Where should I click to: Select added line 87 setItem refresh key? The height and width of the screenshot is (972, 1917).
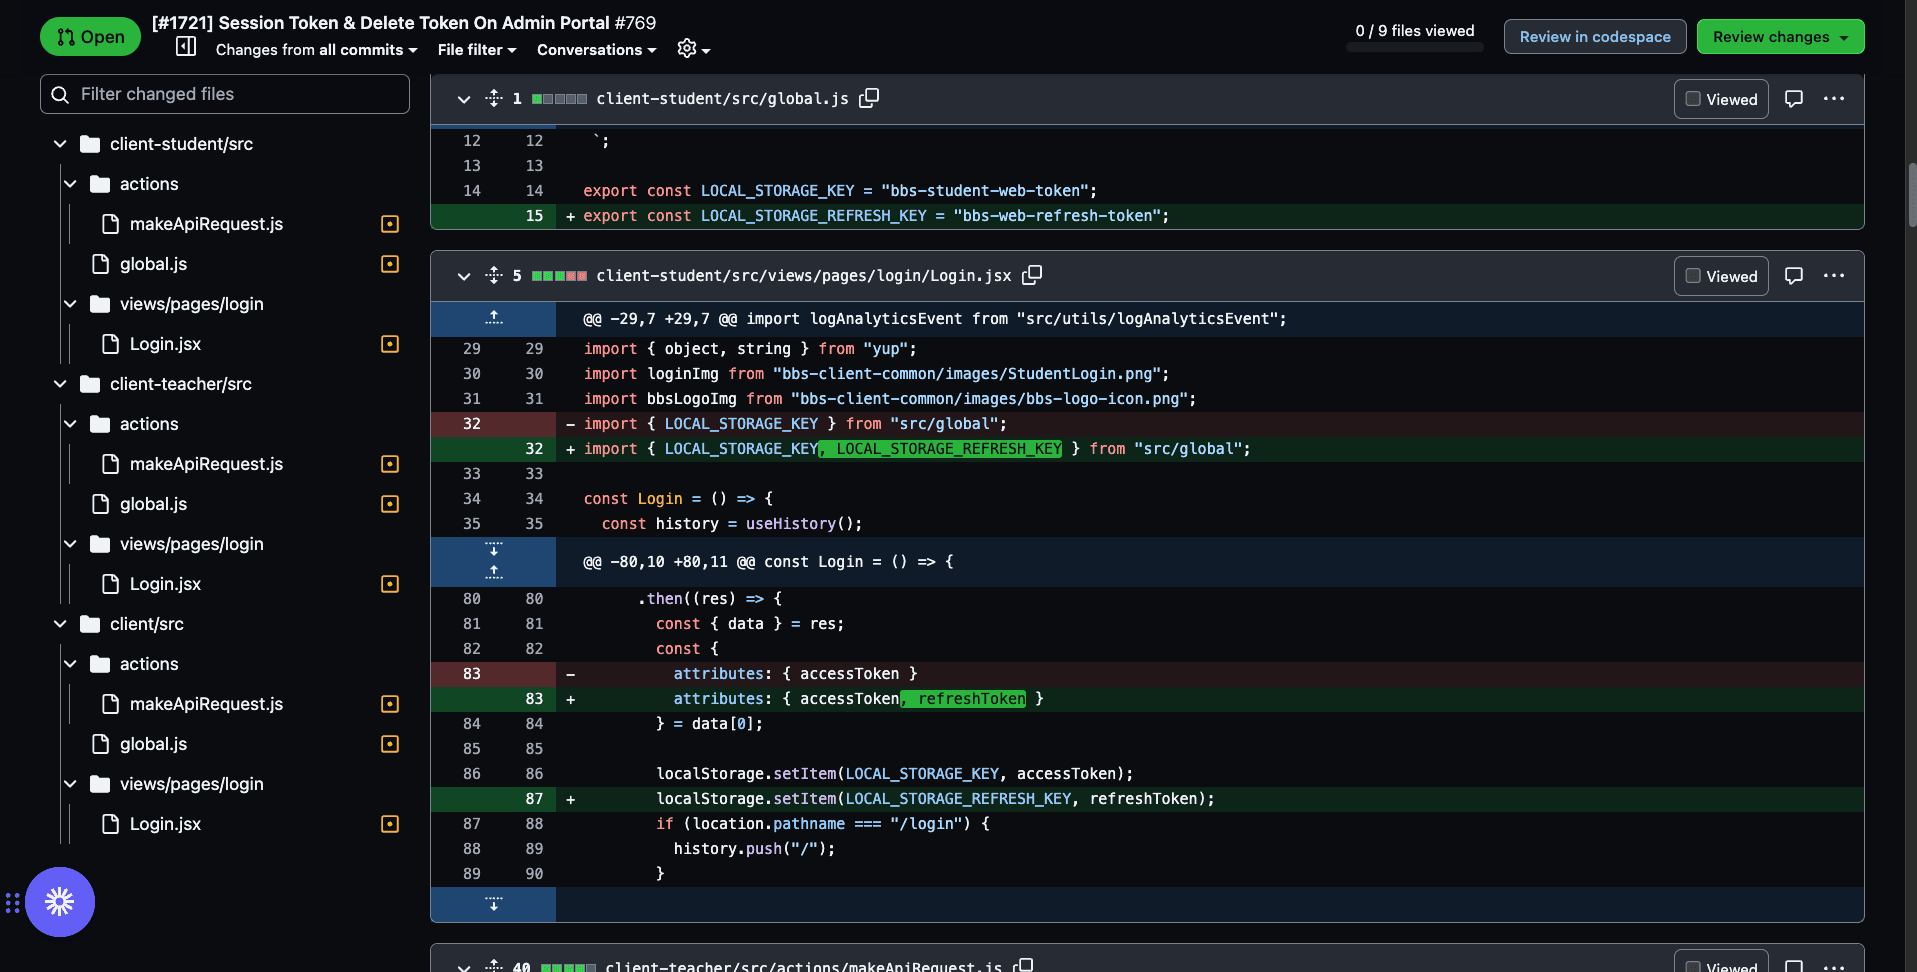1147,799
